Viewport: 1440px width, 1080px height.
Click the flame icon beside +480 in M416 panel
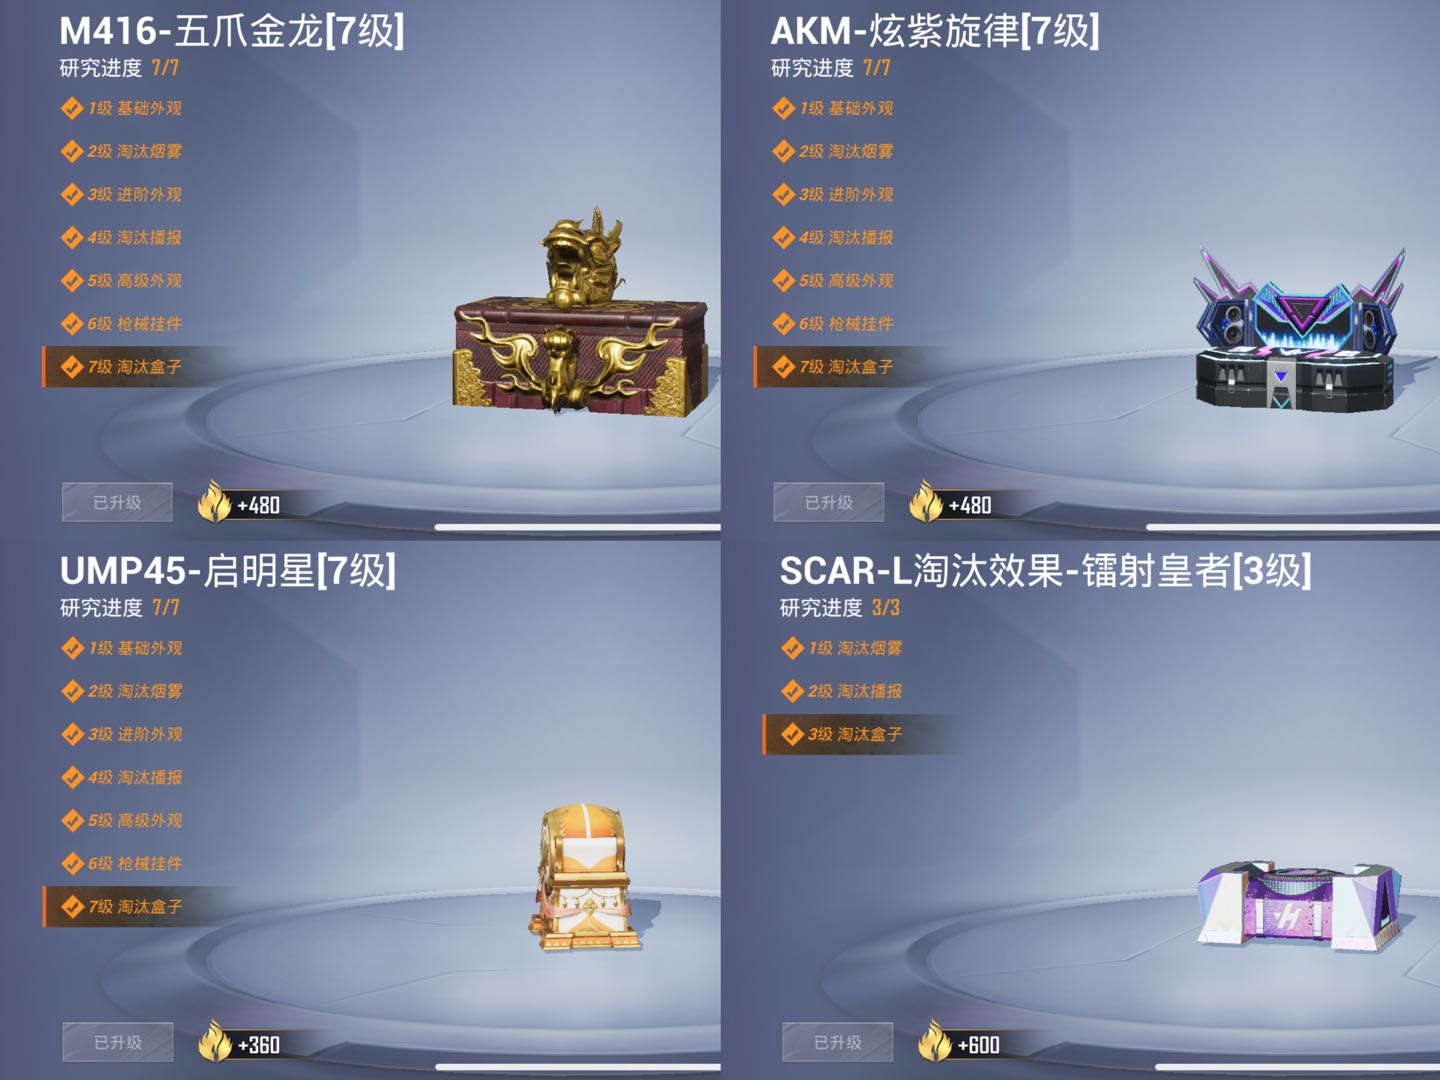point(214,502)
